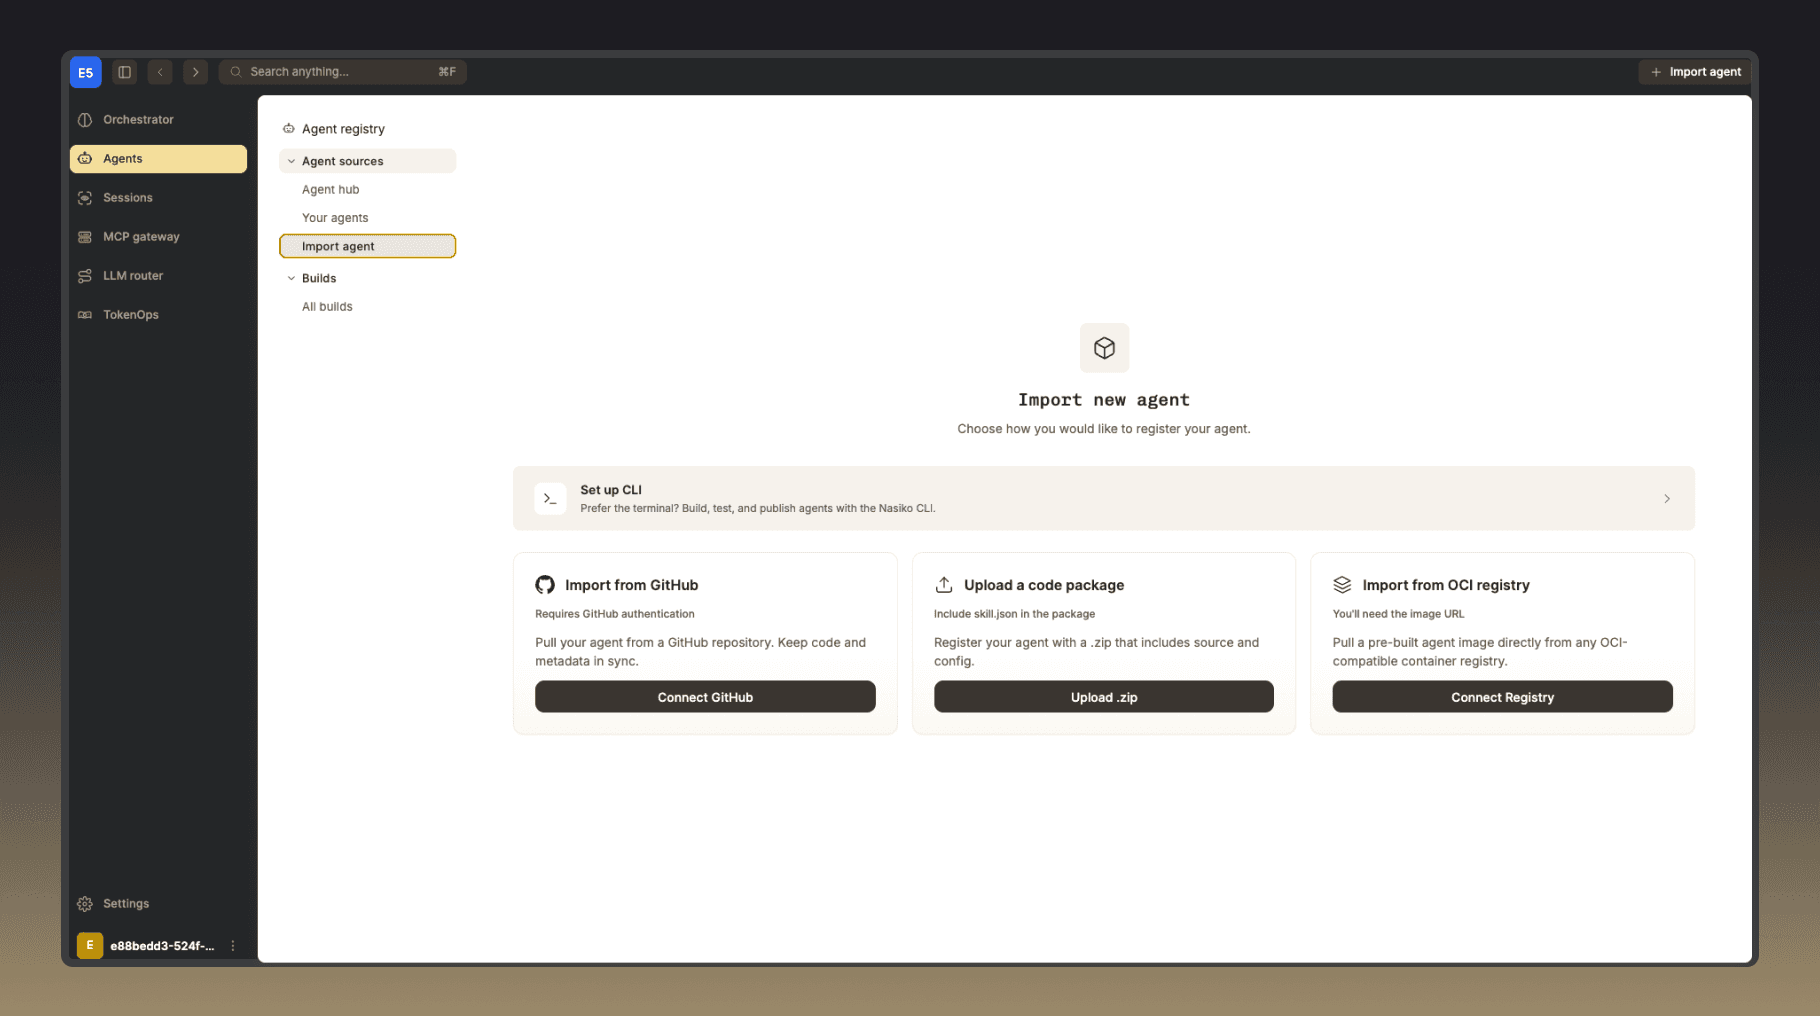Click the cube icon above Import new agent
Screen dimensions: 1820x1016
[x=1104, y=348]
